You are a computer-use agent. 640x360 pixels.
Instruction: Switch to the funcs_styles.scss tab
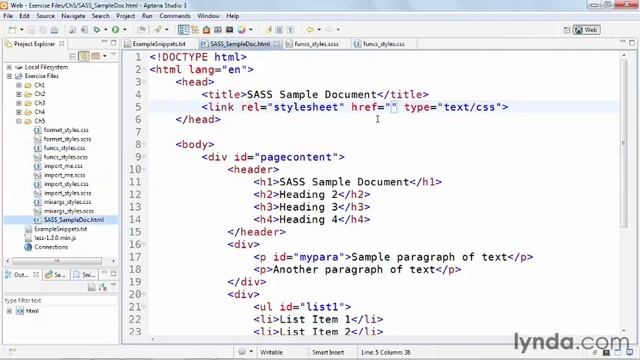pos(316,44)
